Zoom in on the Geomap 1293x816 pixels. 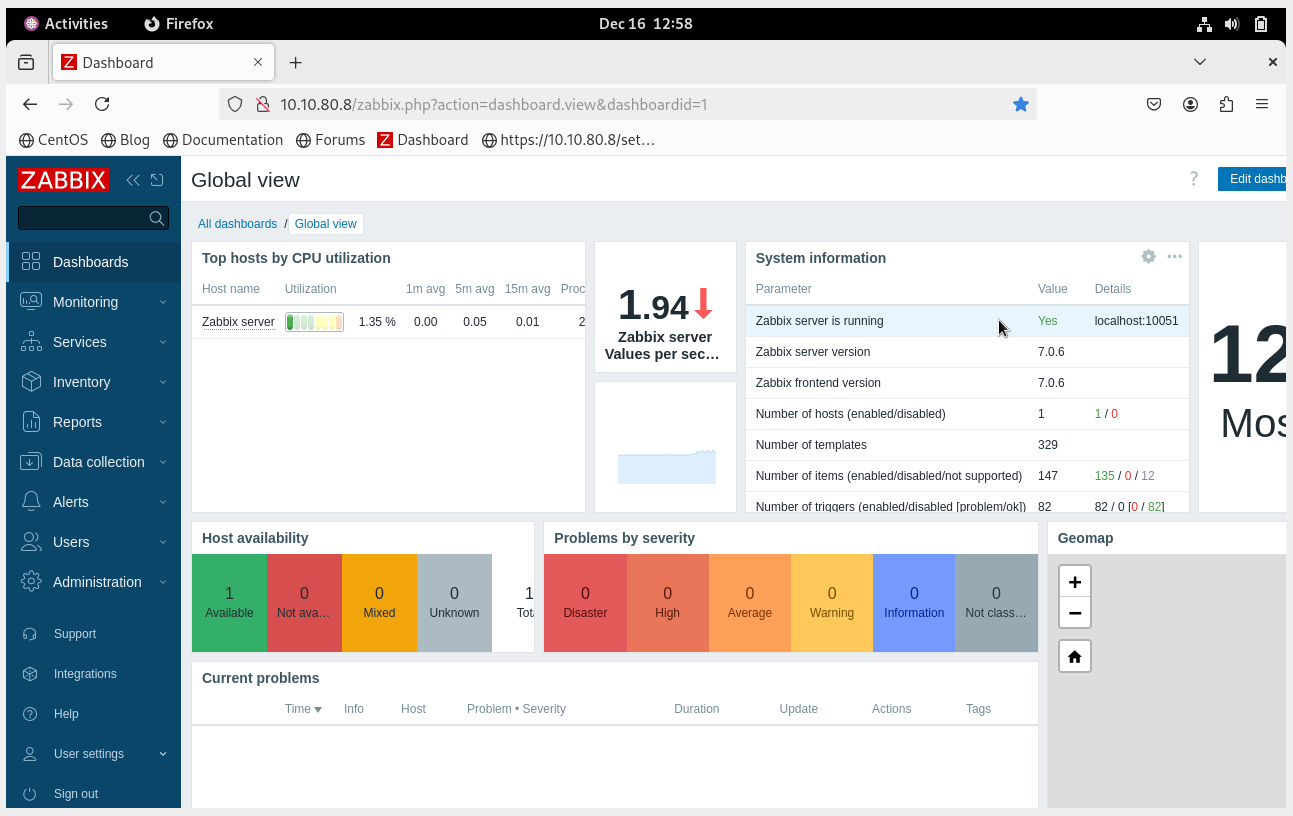pyautogui.click(x=1075, y=581)
